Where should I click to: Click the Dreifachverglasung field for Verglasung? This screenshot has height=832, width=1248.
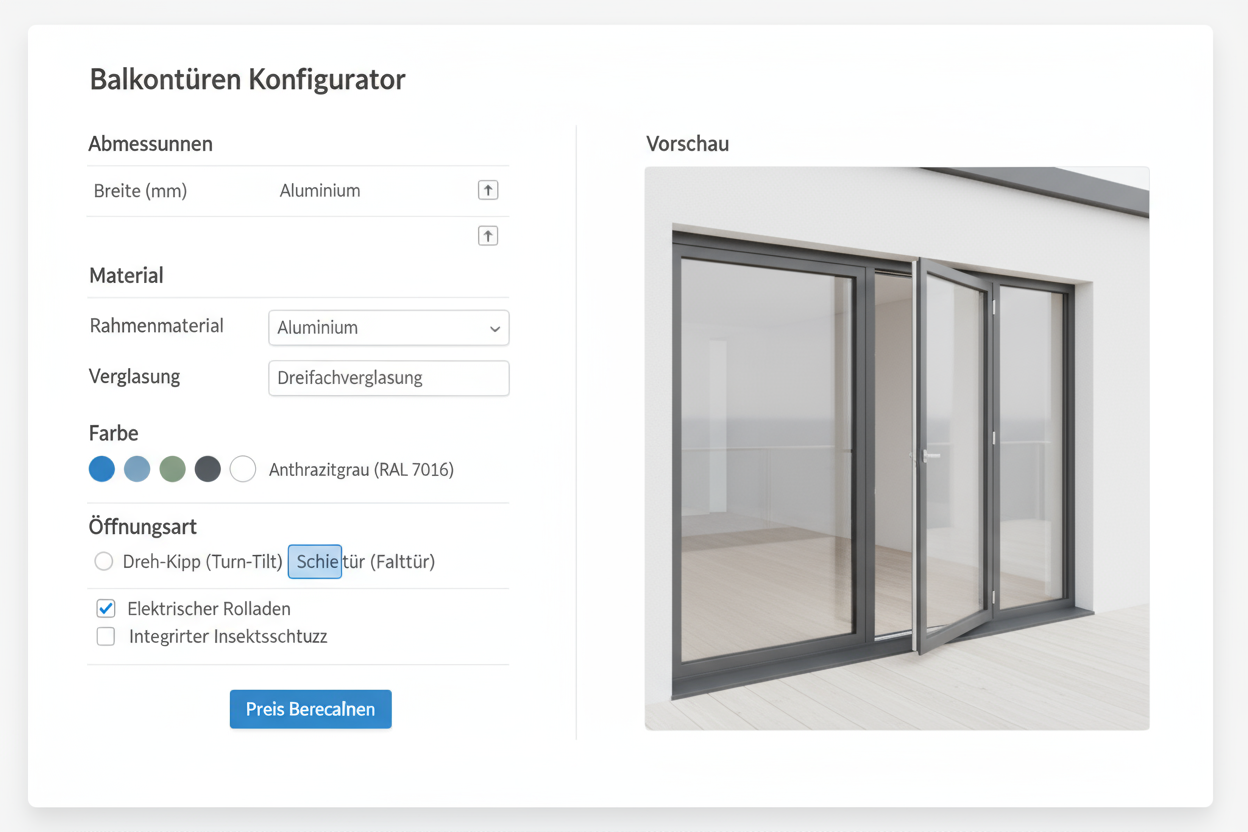pyautogui.click(x=389, y=378)
